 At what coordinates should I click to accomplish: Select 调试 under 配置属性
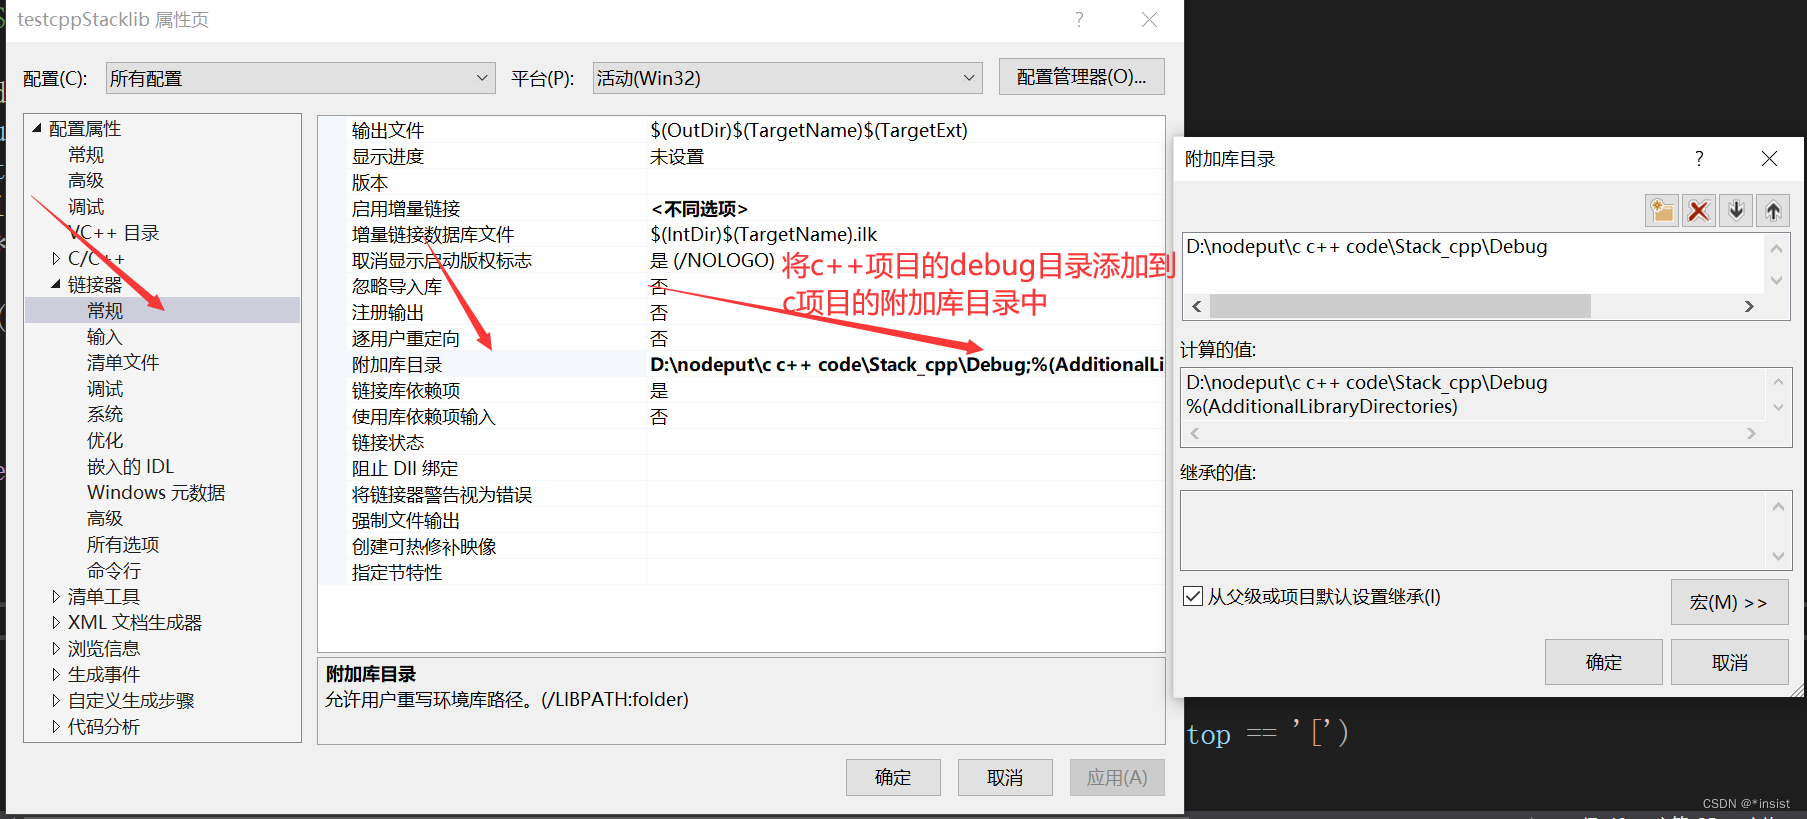86,207
